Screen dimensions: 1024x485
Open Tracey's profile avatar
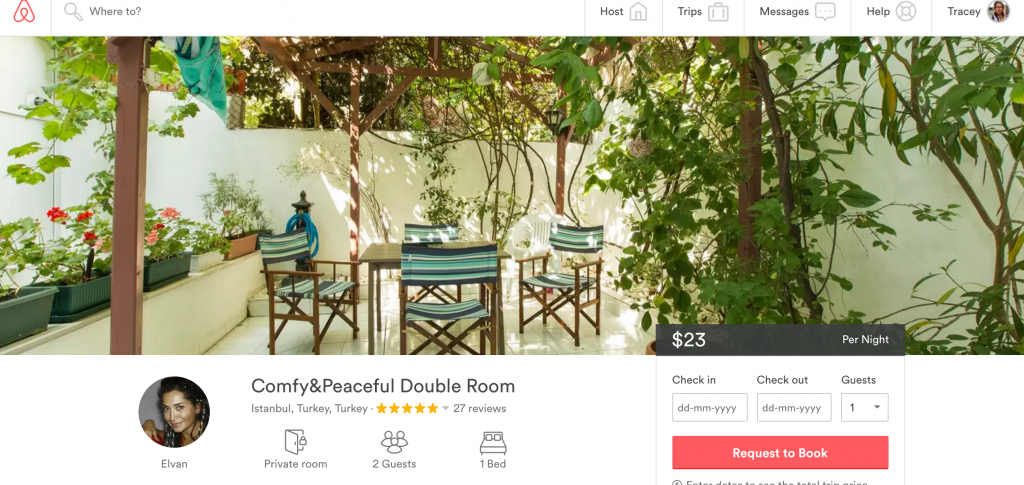[x=998, y=11]
